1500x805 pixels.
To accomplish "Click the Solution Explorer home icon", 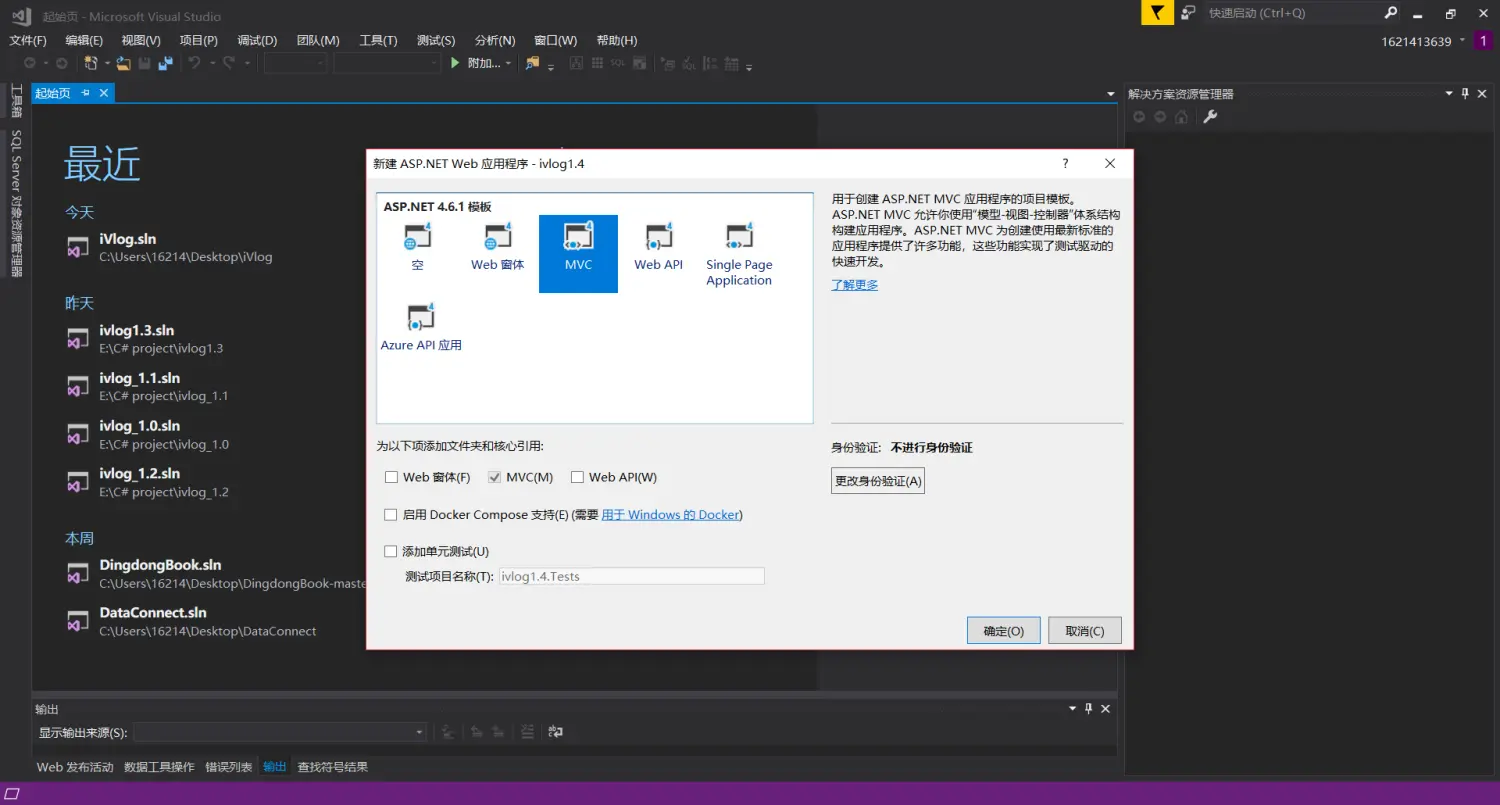I will click(x=1182, y=117).
